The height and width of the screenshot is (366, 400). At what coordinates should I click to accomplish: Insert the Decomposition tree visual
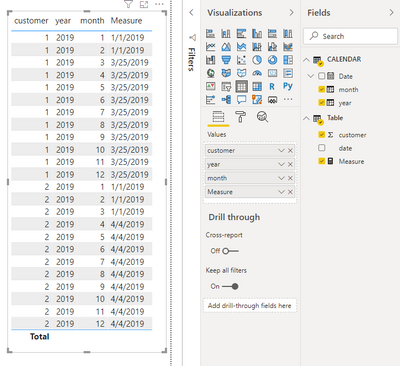coord(226,99)
